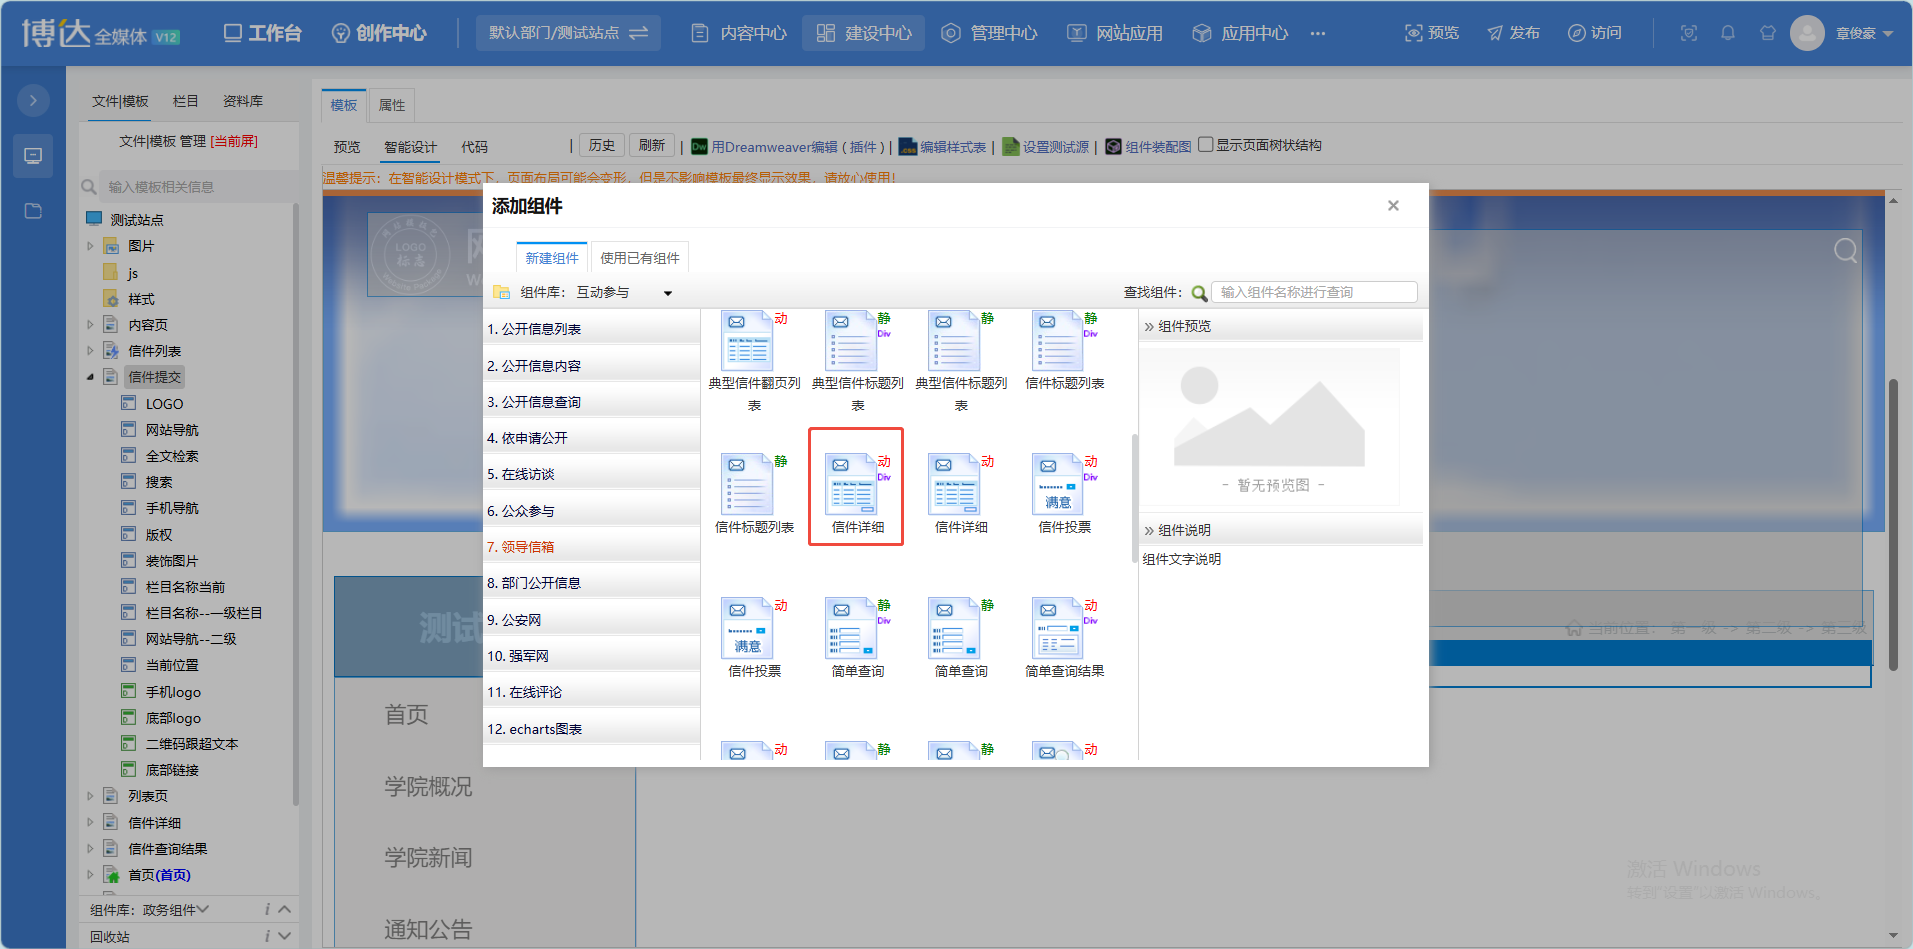
Task: Expand the 内容页 tree node
Action: 90,325
